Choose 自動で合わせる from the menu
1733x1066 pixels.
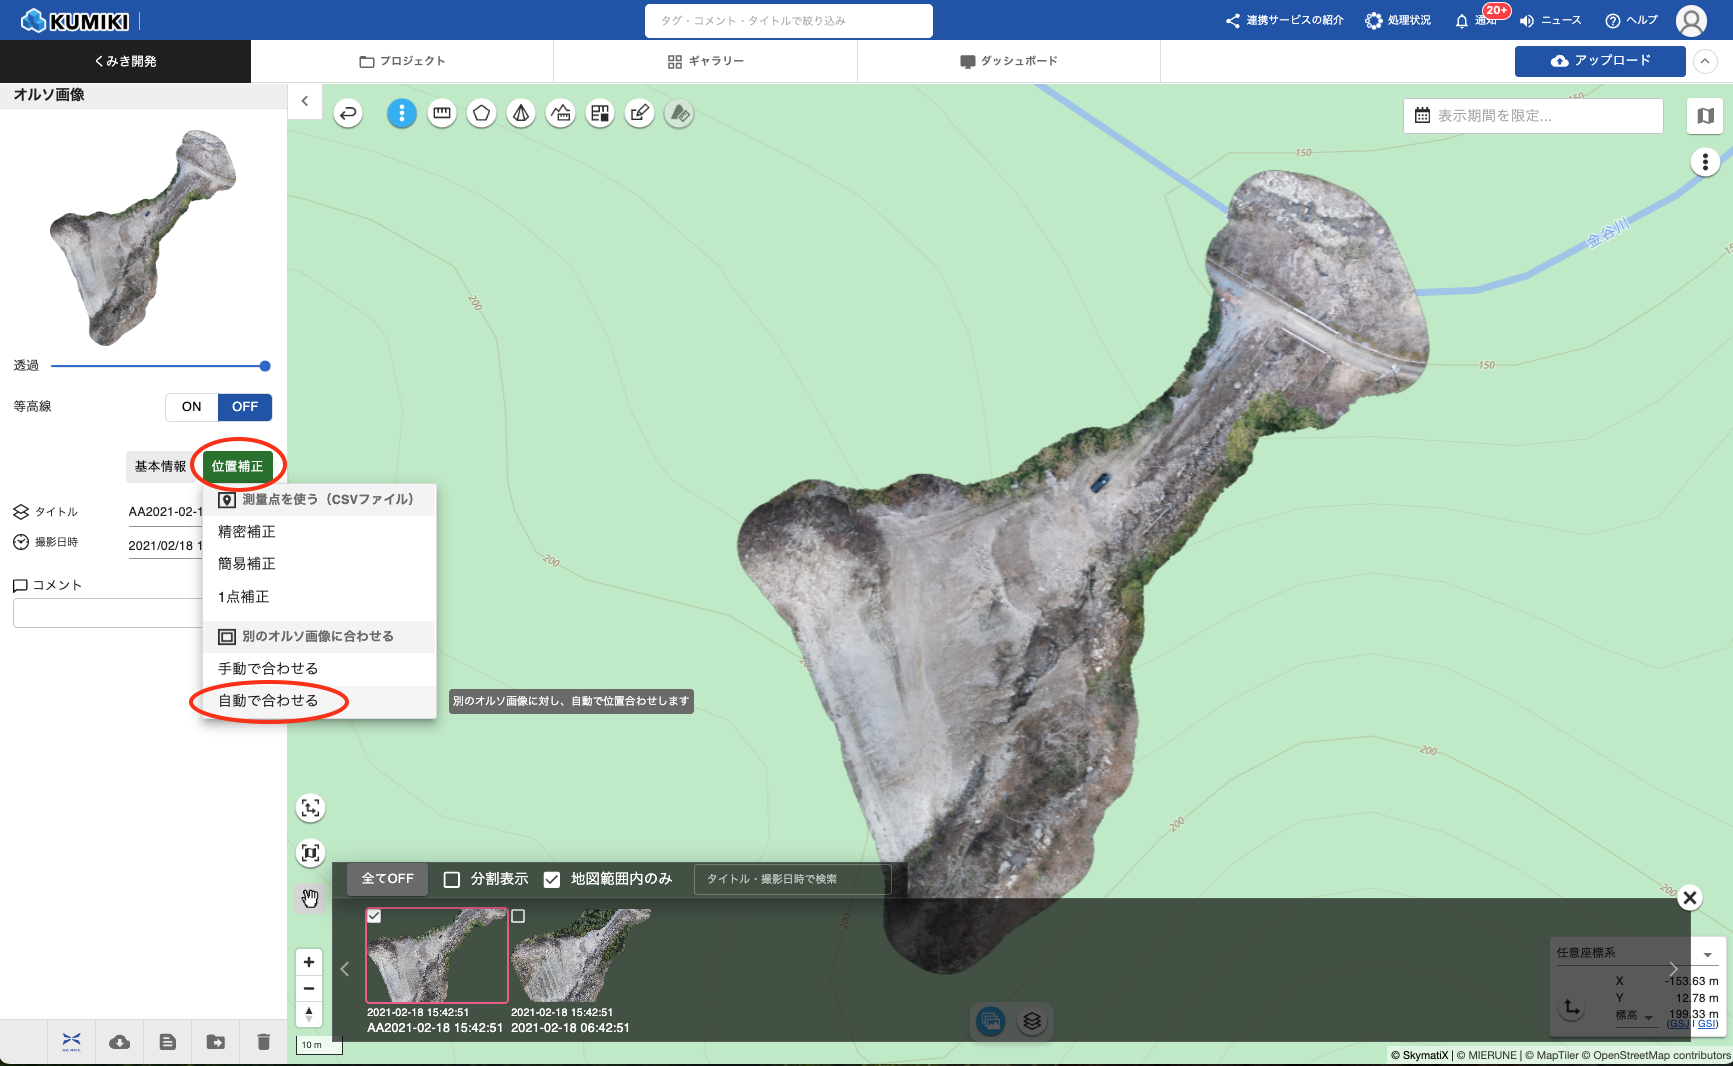click(268, 701)
